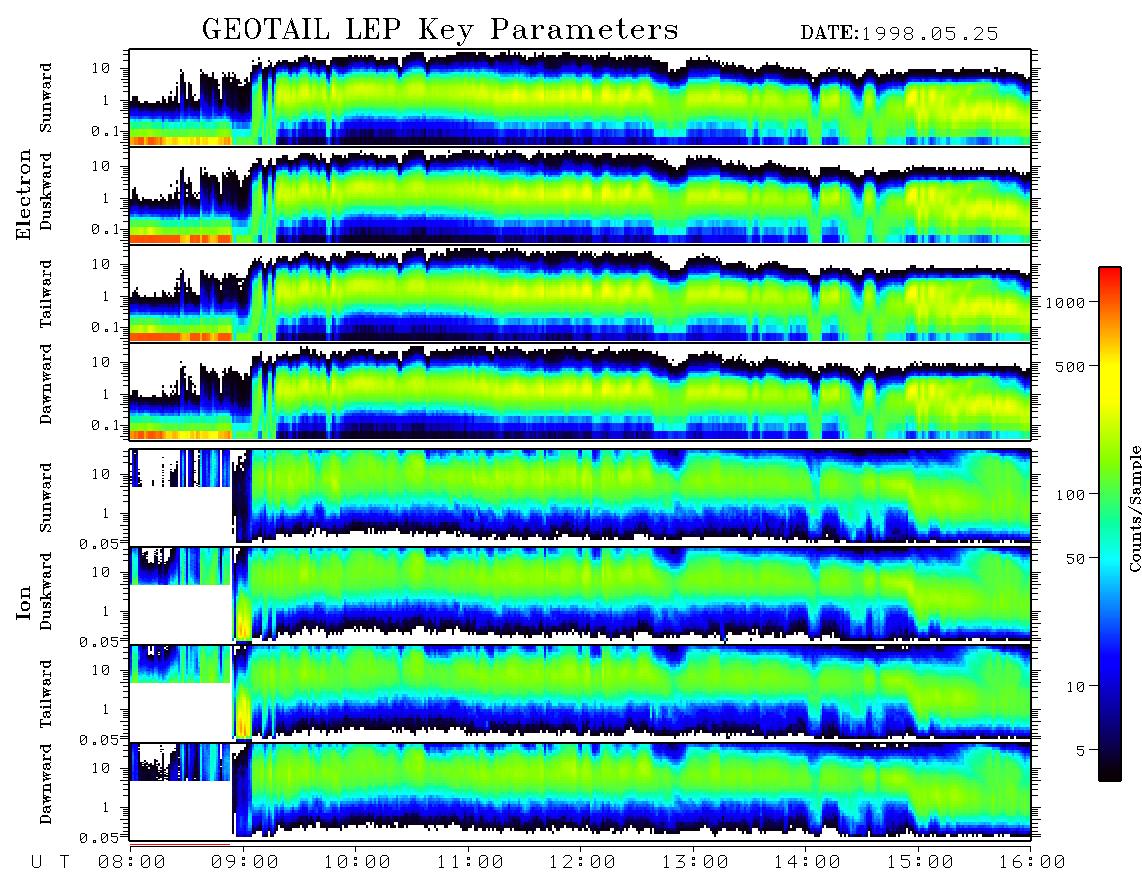The width and height of the screenshot is (1142, 880).
Task: Click the Ion Duskward spectrogram panel
Action: click(580, 594)
